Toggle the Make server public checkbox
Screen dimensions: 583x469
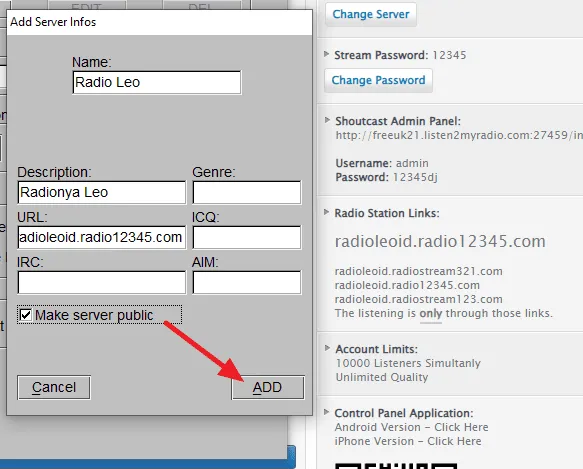point(26,315)
